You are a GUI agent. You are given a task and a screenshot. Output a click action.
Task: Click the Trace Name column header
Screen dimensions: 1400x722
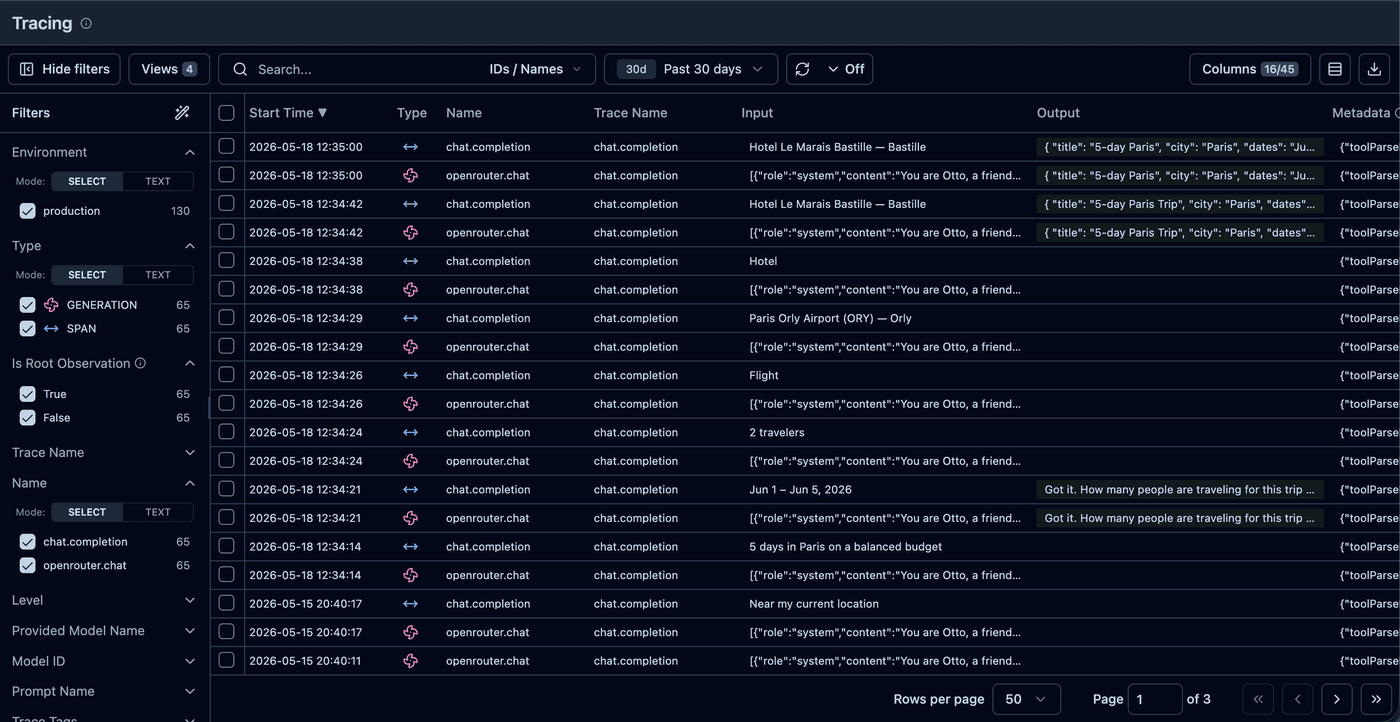(x=630, y=113)
